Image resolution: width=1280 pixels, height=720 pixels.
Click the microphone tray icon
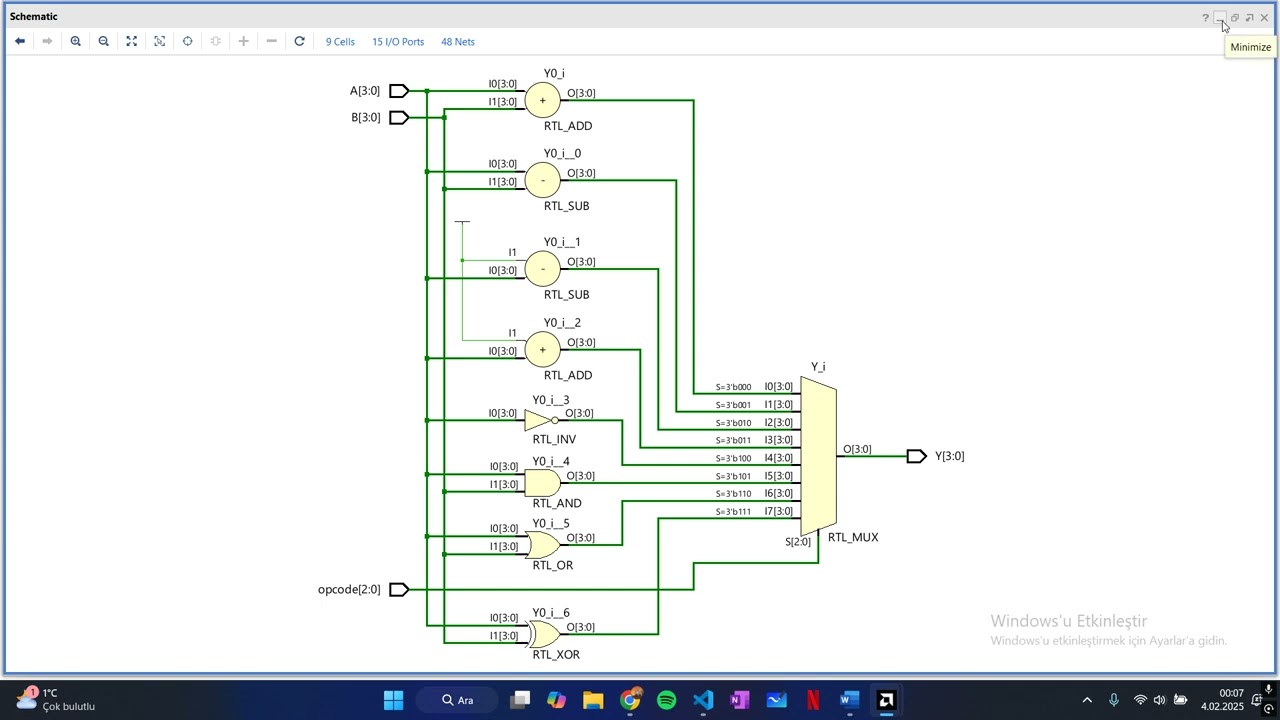pos(1114,700)
